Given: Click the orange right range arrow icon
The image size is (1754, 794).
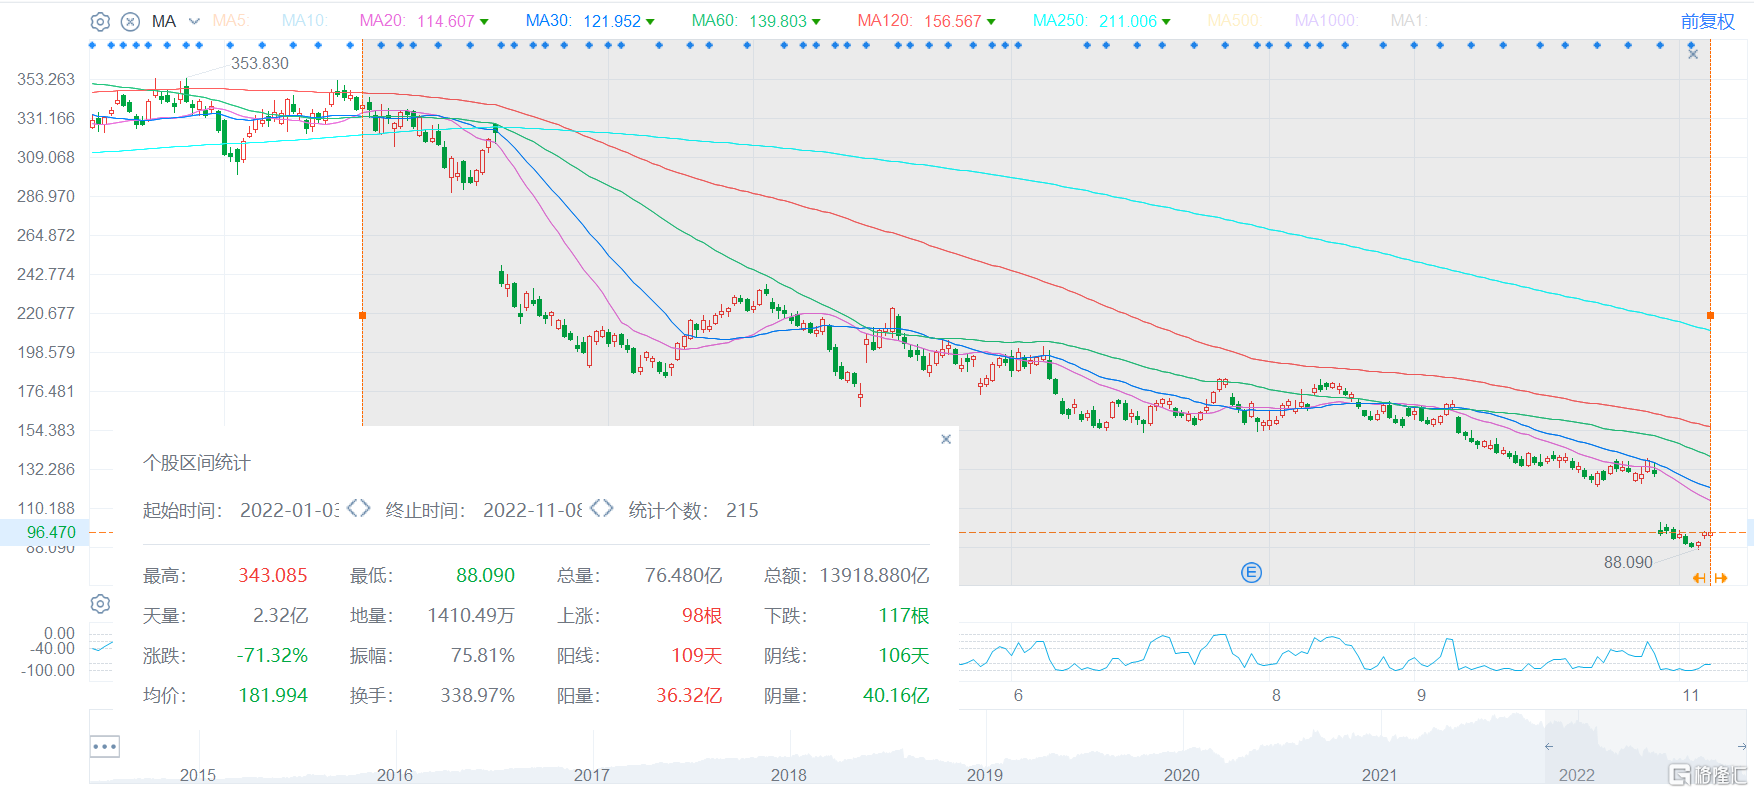Looking at the screenshot, I should pyautogui.click(x=1721, y=578).
